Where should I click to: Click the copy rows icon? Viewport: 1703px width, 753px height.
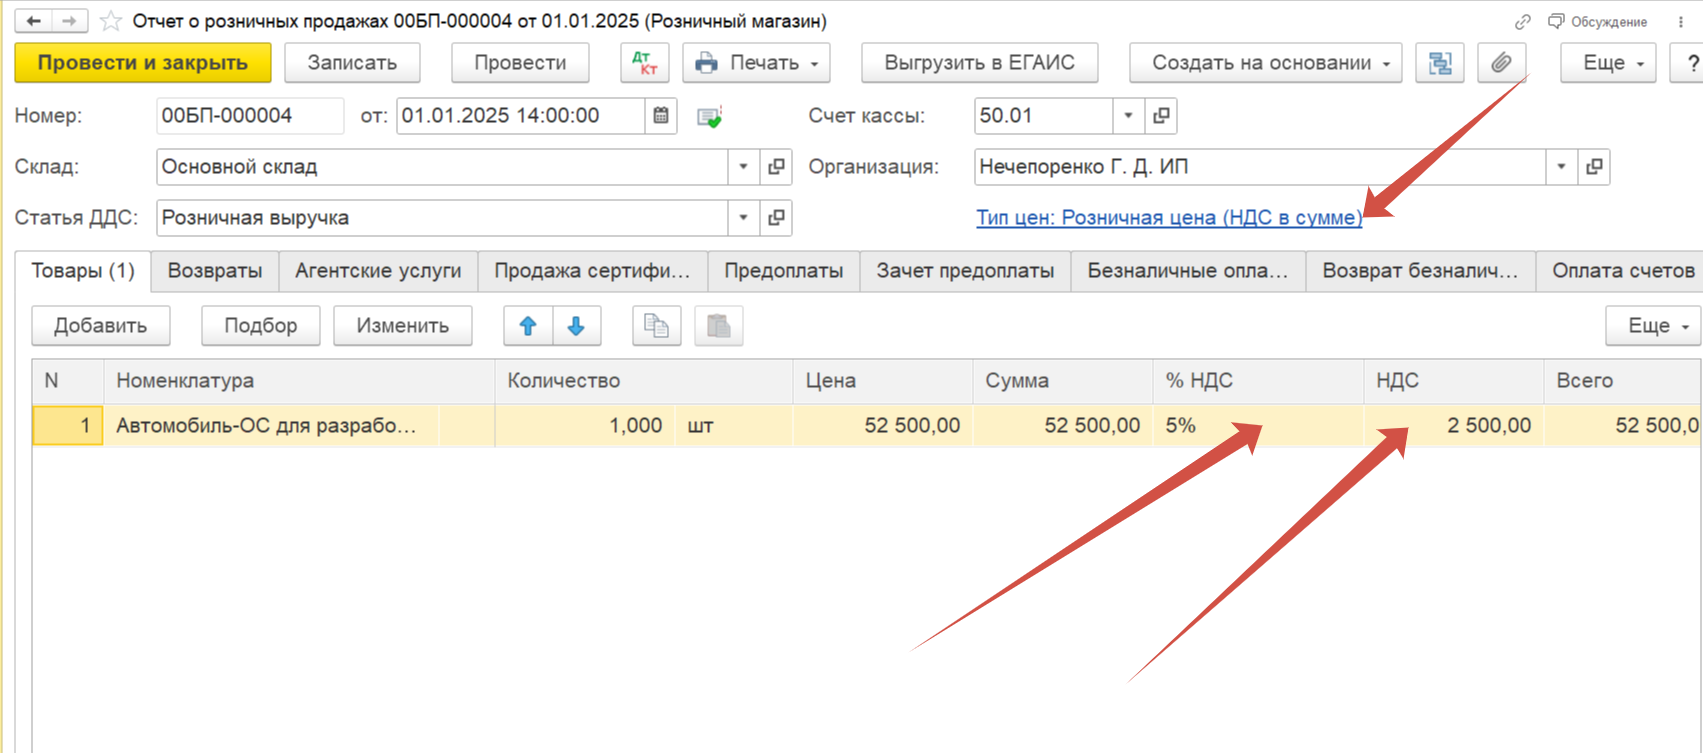click(x=656, y=326)
